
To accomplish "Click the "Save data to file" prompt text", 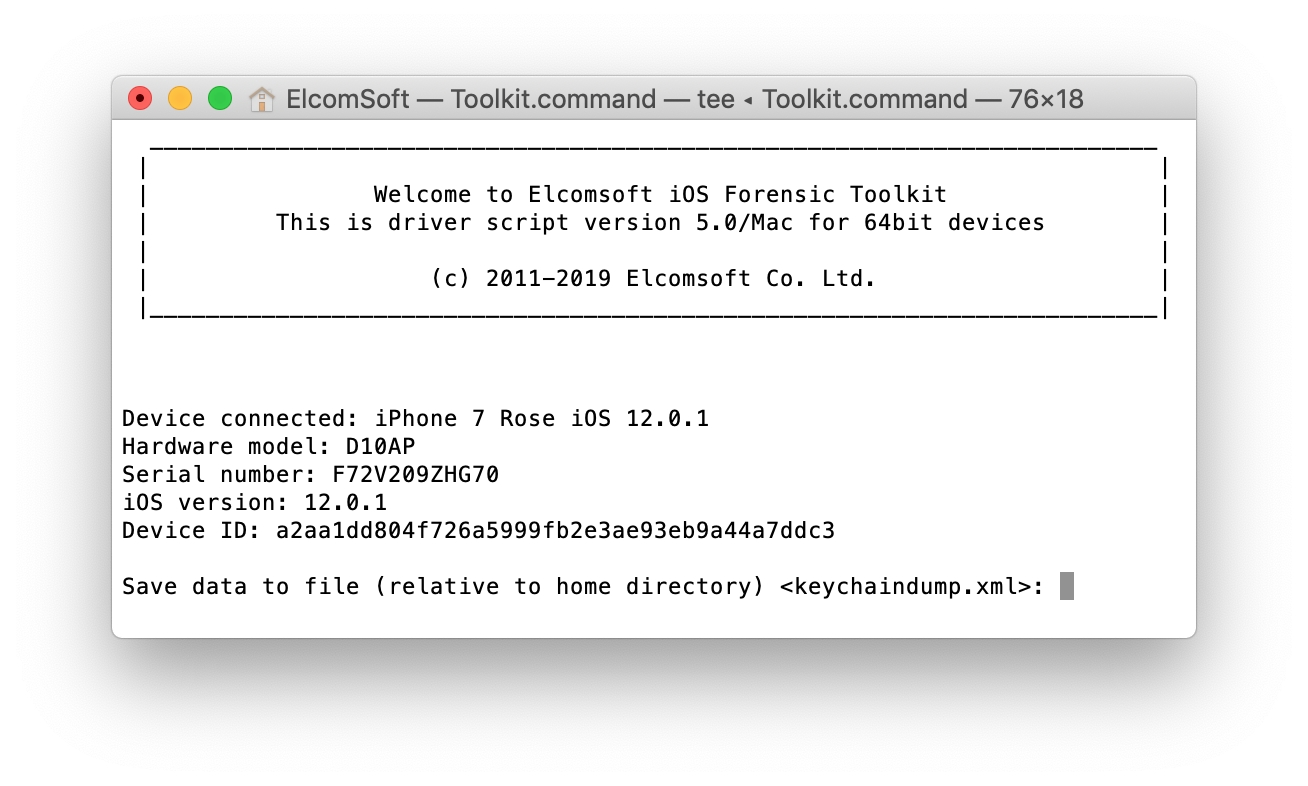I will (x=240, y=586).
